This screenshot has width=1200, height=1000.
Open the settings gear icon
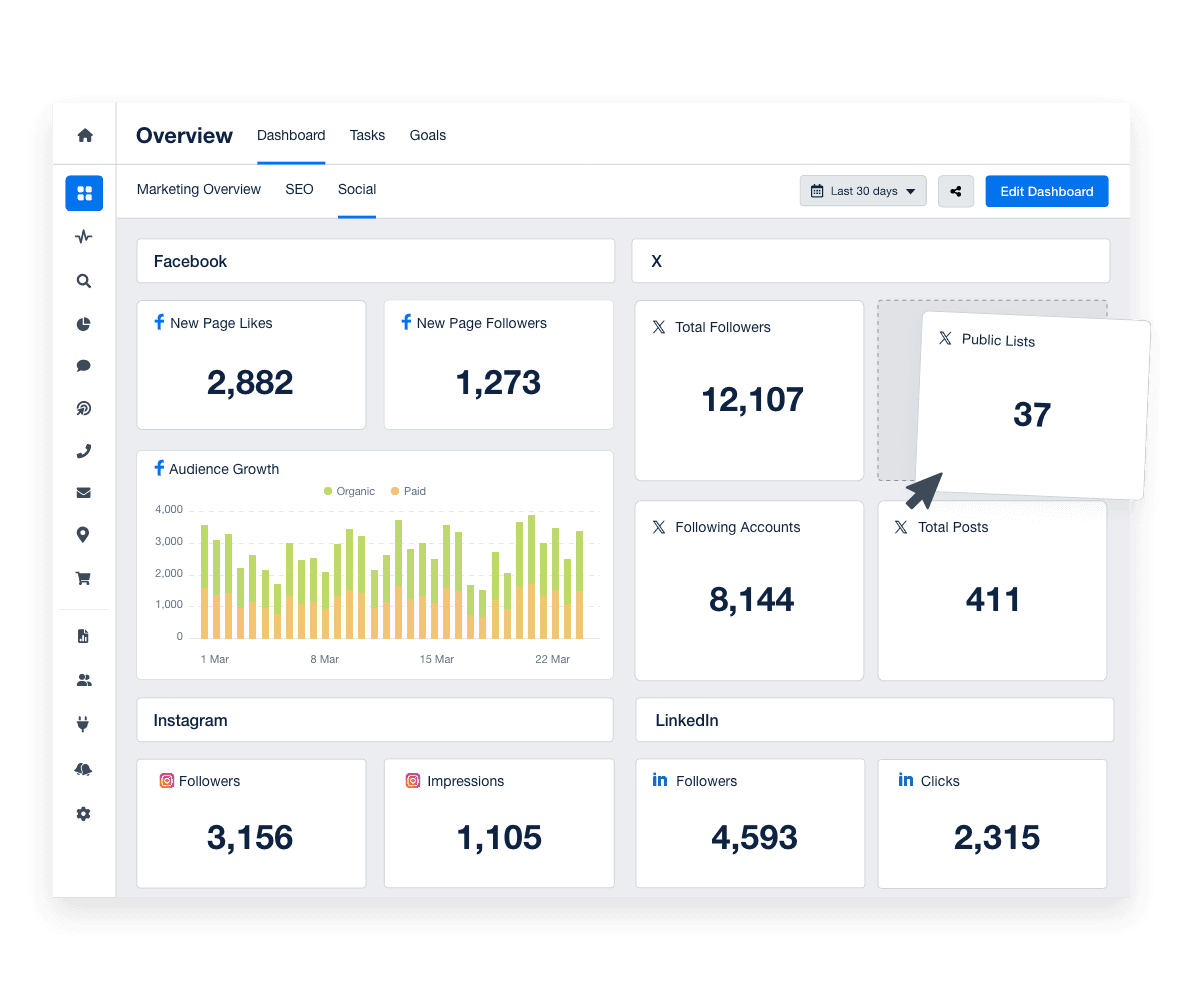(84, 813)
